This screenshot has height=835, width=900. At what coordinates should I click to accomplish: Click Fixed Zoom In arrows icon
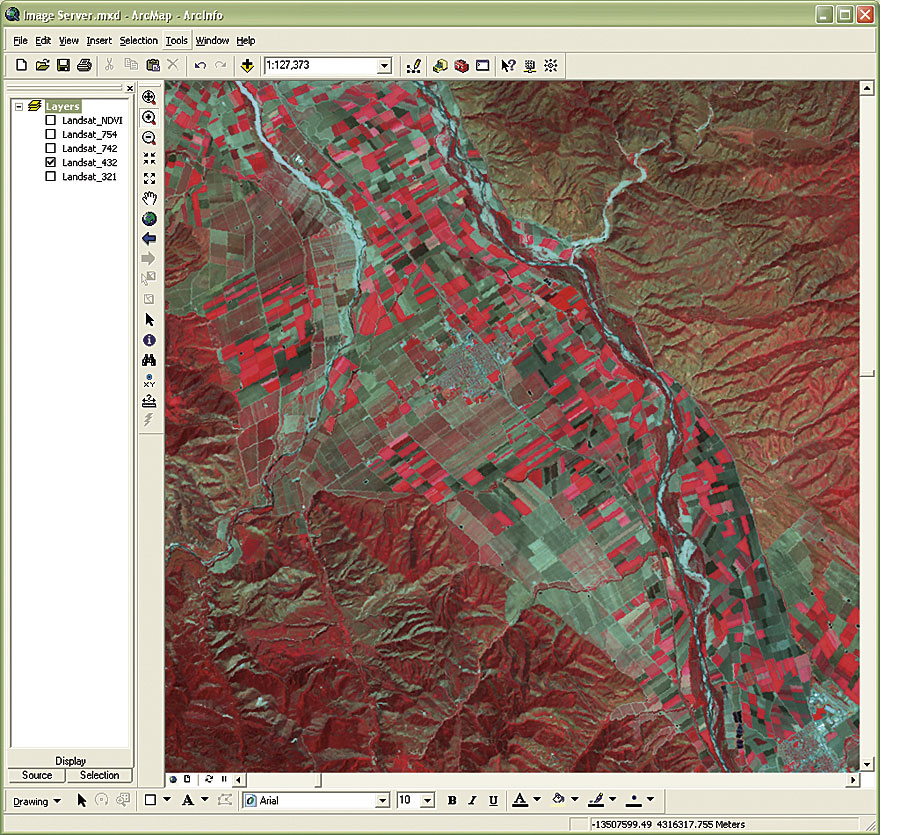pos(149,158)
